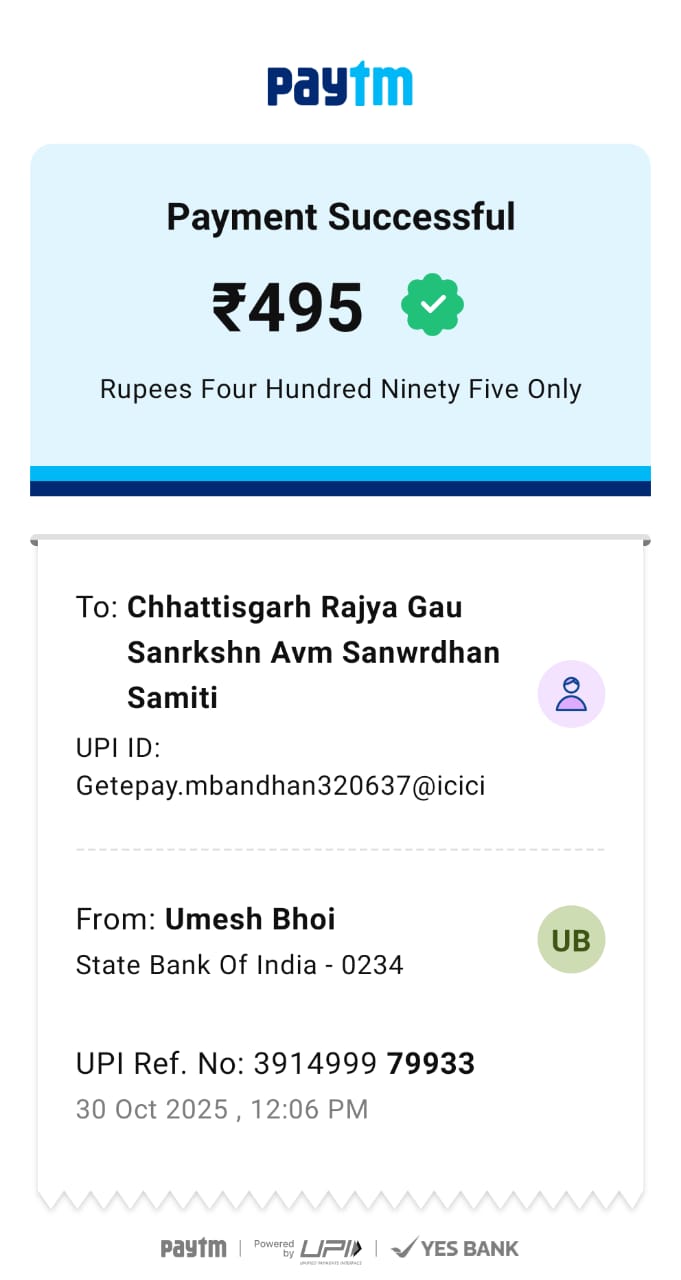
Task: Tap the "To:" recipient label
Action: [97, 607]
